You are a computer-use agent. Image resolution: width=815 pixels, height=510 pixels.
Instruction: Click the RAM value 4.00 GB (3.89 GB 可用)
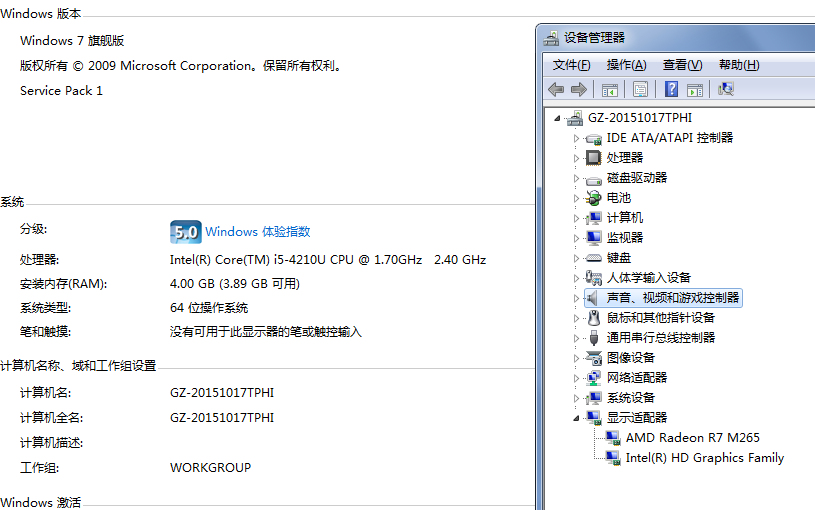[234, 284]
